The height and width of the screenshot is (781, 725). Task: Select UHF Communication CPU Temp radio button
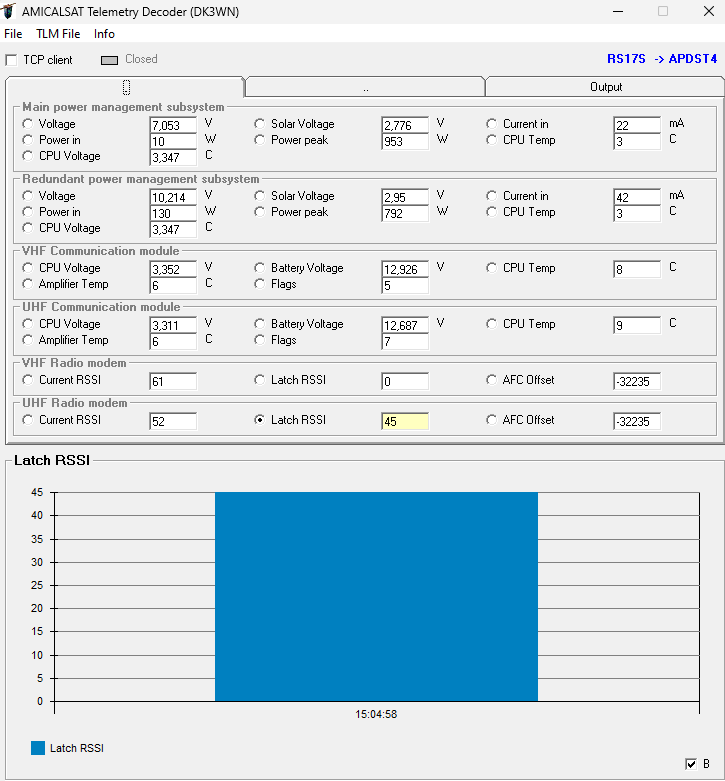pyautogui.click(x=491, y=324)
